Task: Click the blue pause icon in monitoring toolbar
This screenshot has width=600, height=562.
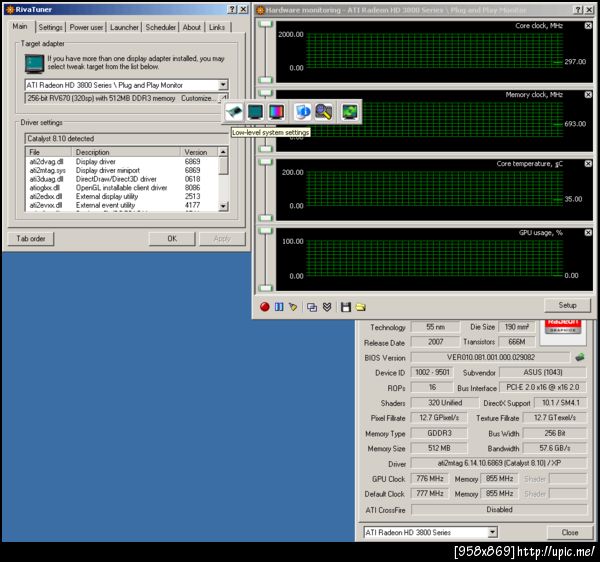Action: [x=279, y=307]
